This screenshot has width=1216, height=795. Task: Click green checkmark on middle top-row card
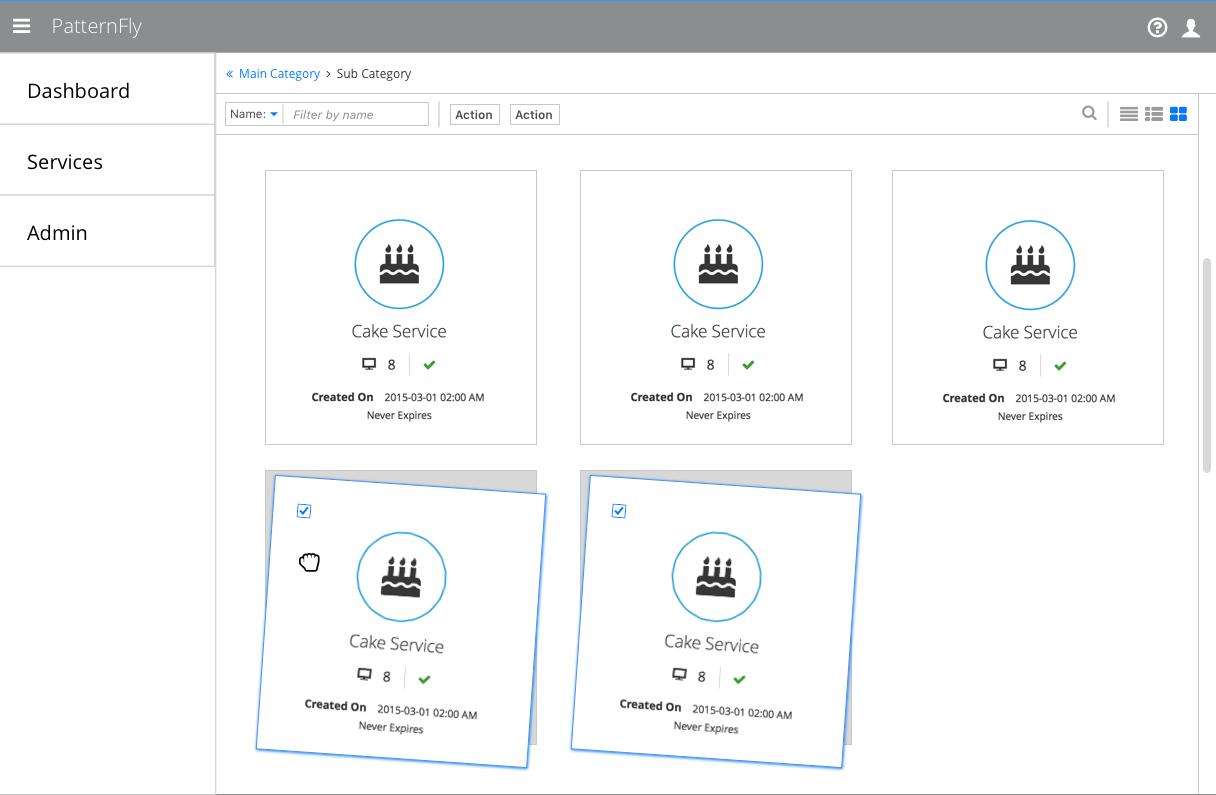pyautogui.click(x=748, y=364)
